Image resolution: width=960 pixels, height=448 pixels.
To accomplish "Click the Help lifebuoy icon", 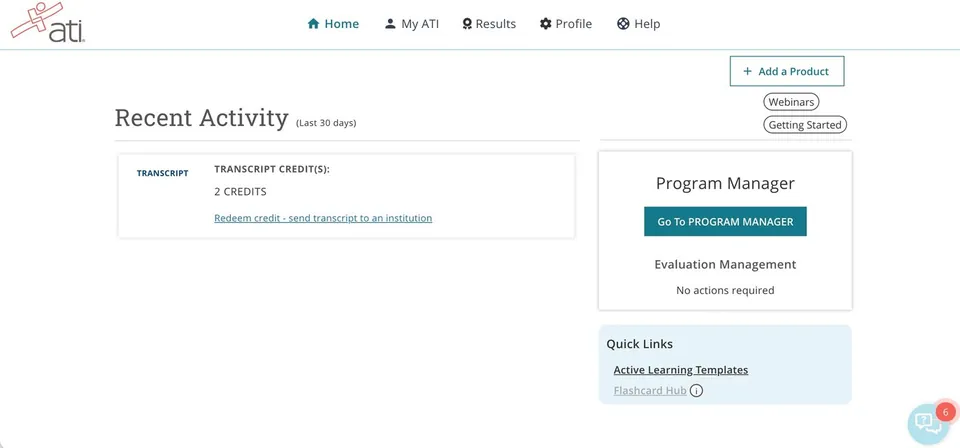I will 623,24.
